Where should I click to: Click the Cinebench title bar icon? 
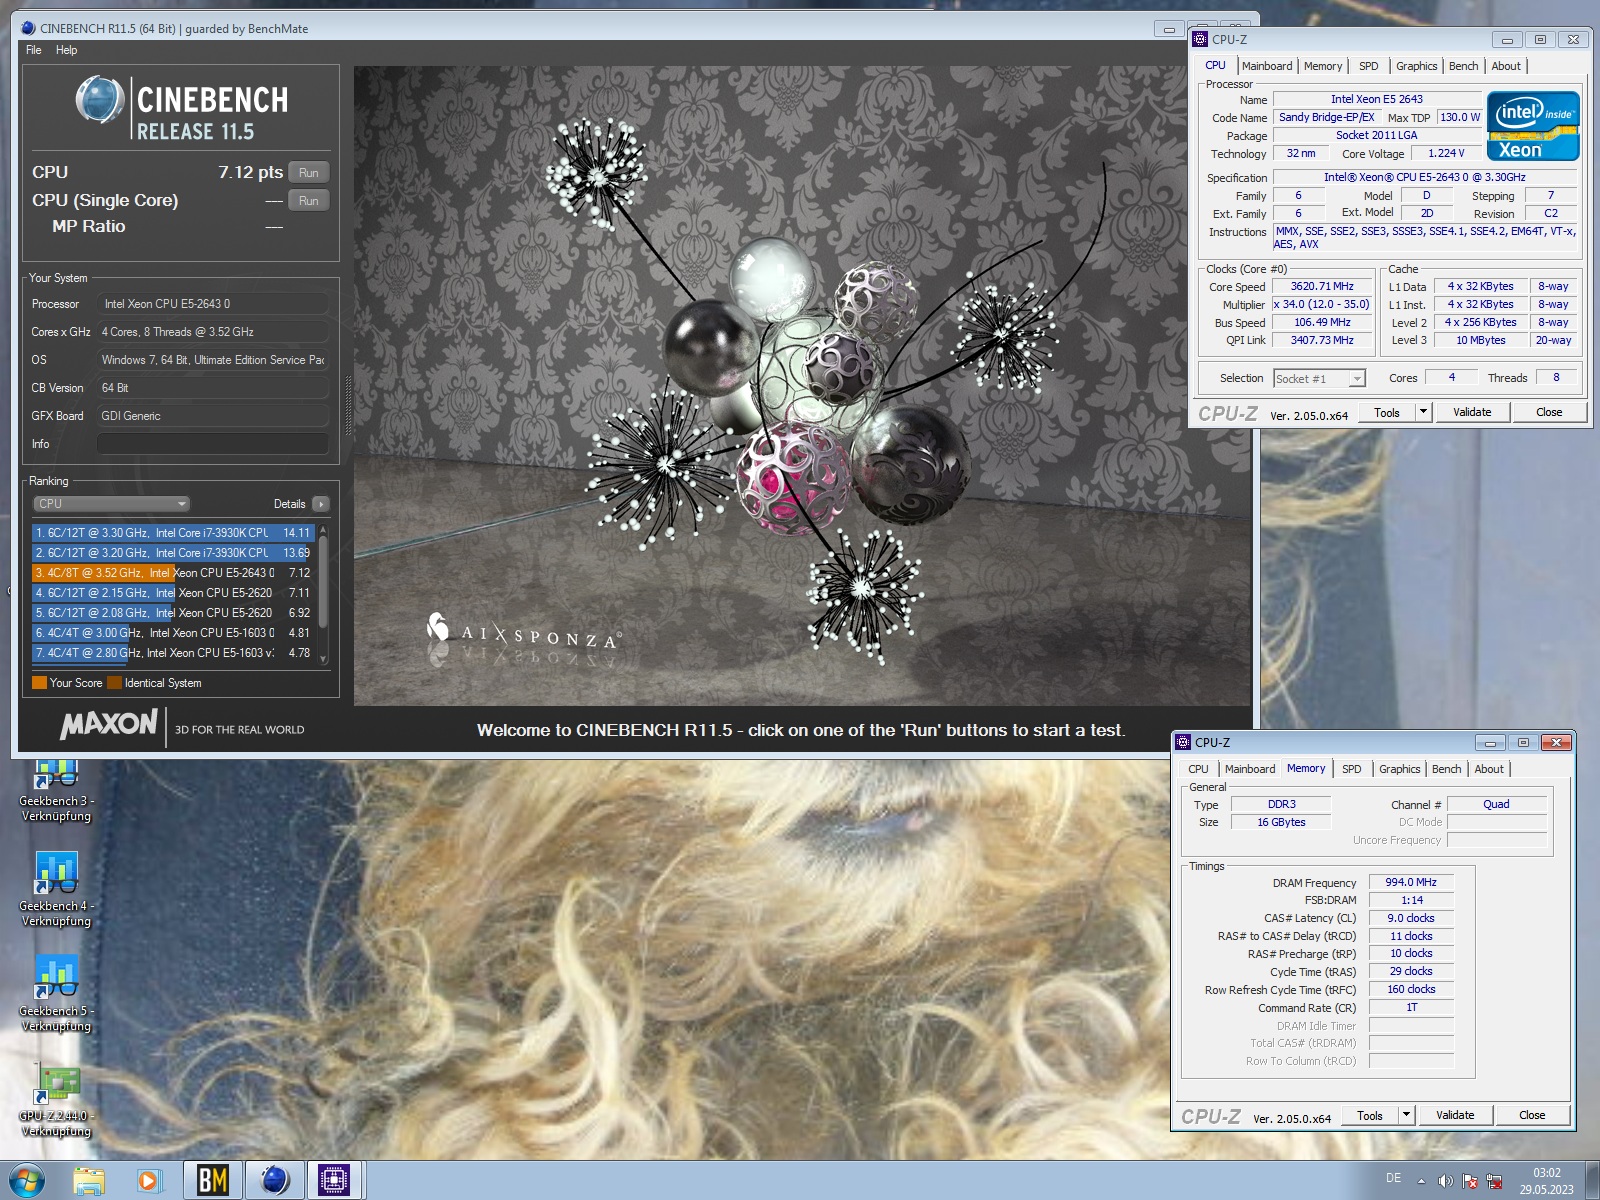28,28
